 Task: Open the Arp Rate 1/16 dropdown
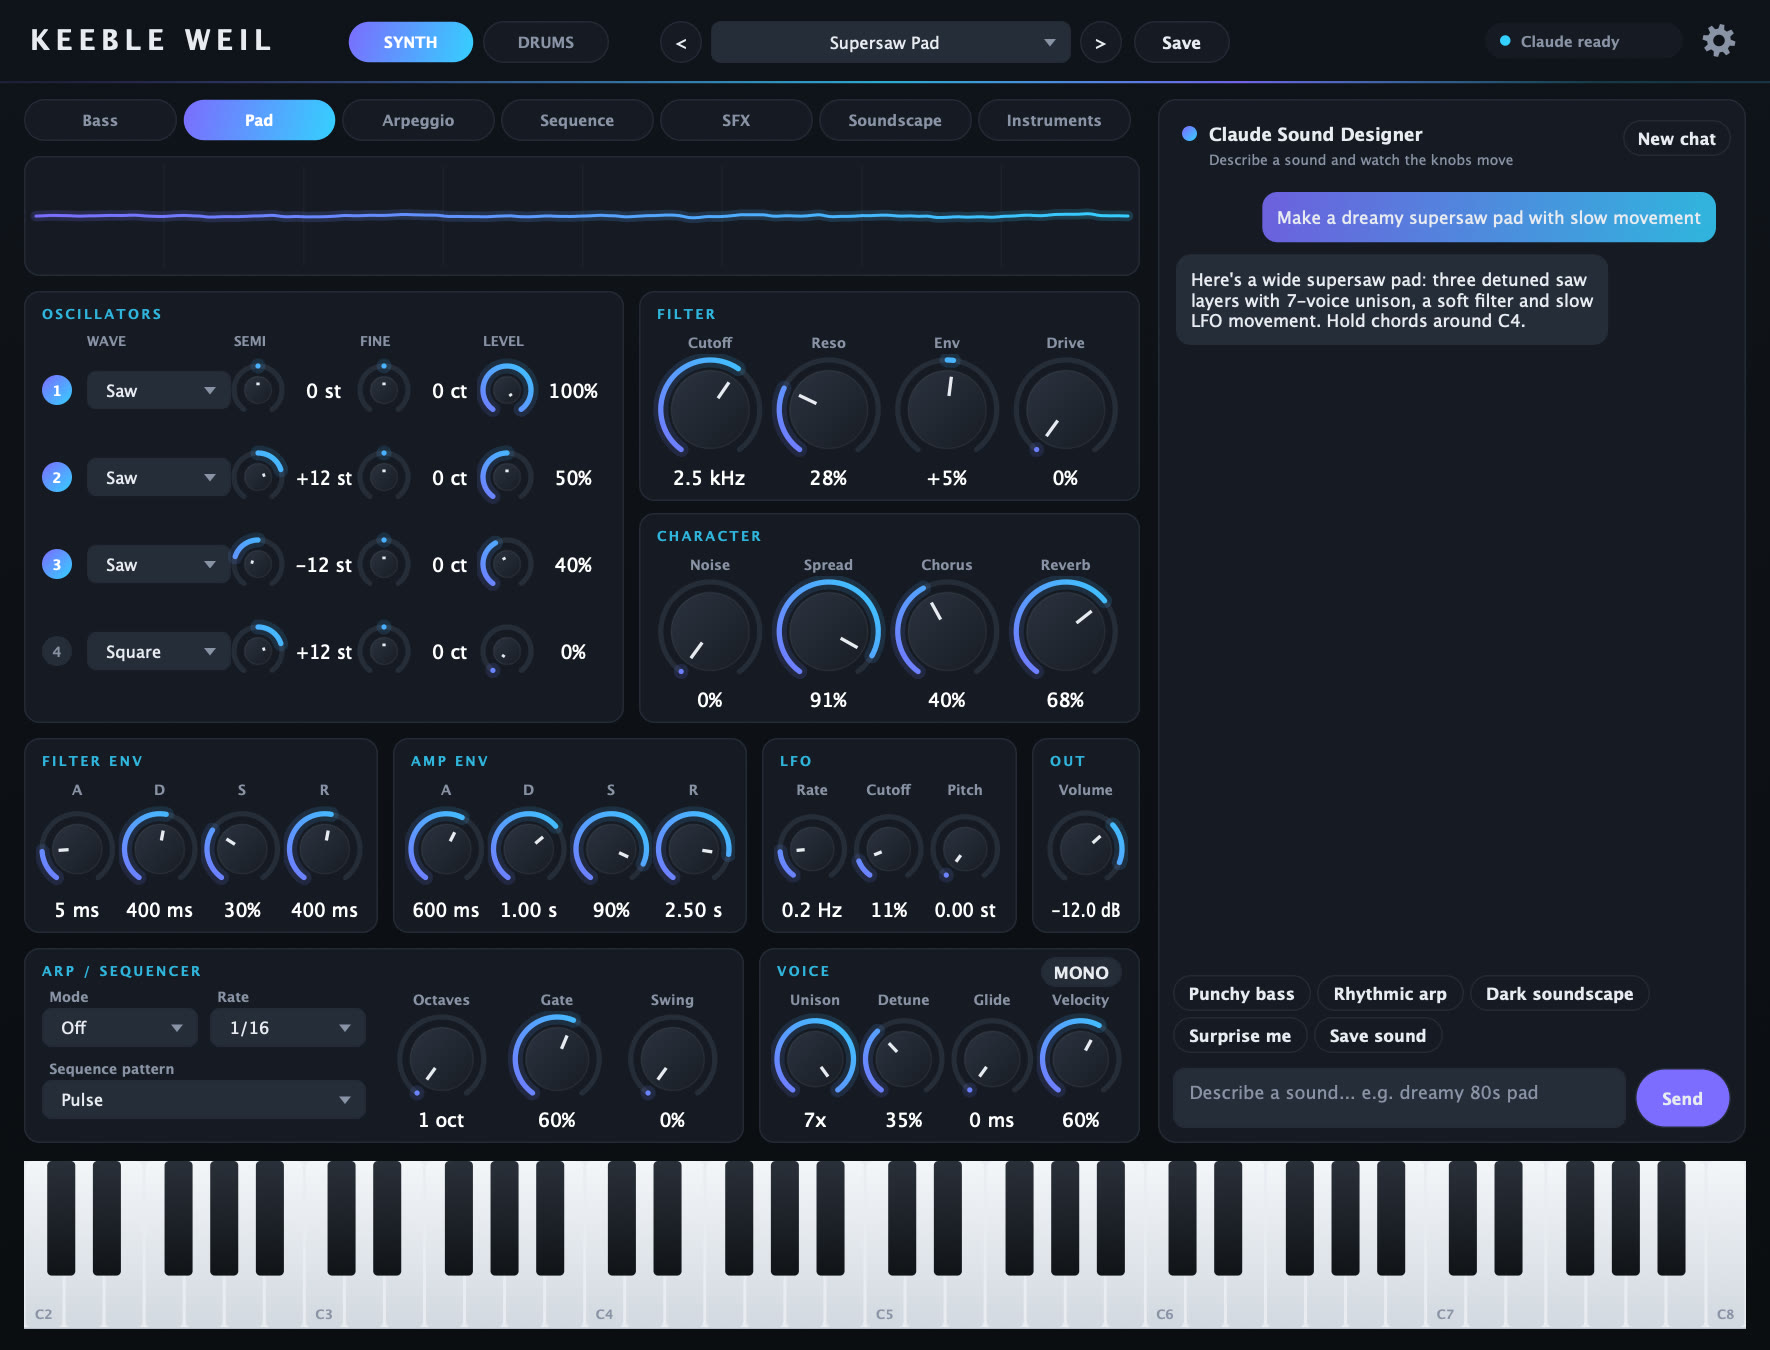[x=288, y=1028]
